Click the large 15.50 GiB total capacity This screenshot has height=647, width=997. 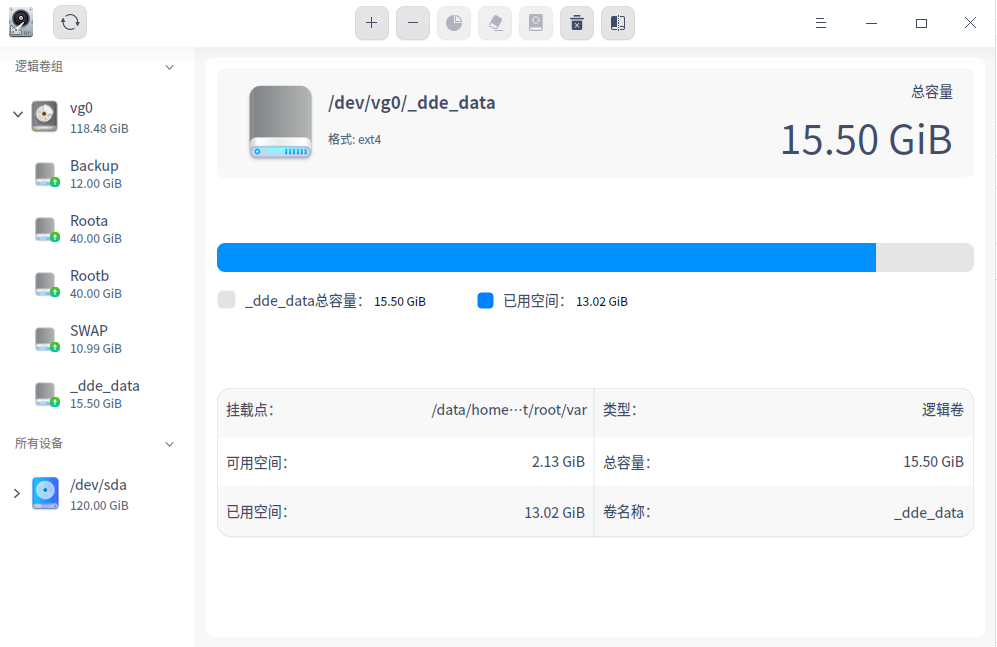point(866,140)
